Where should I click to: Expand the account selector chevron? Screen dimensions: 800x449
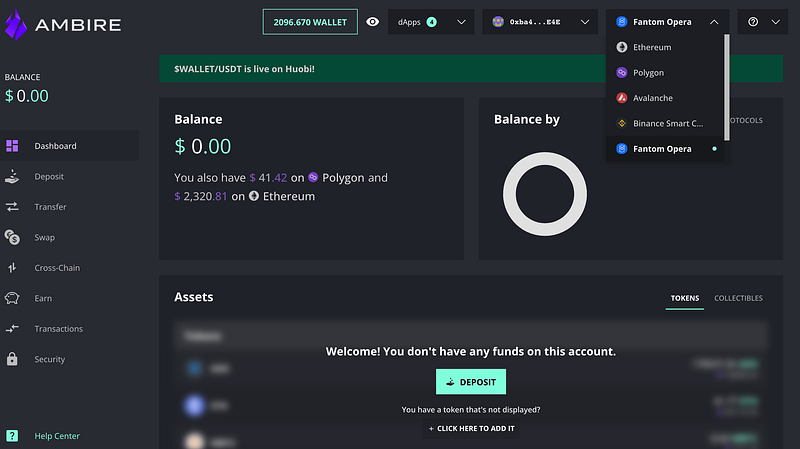click(x=585, y=22)
